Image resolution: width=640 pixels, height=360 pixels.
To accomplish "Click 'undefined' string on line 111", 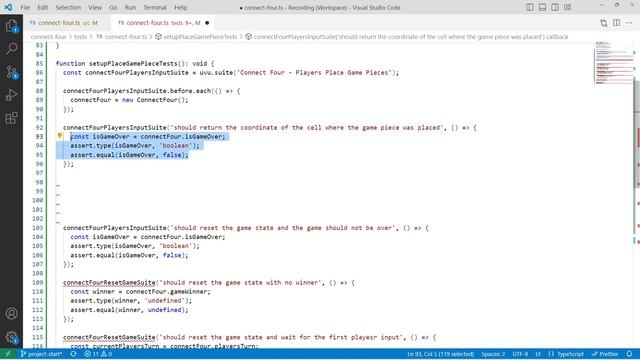I will pyautogui.click(x=167, y=301).
